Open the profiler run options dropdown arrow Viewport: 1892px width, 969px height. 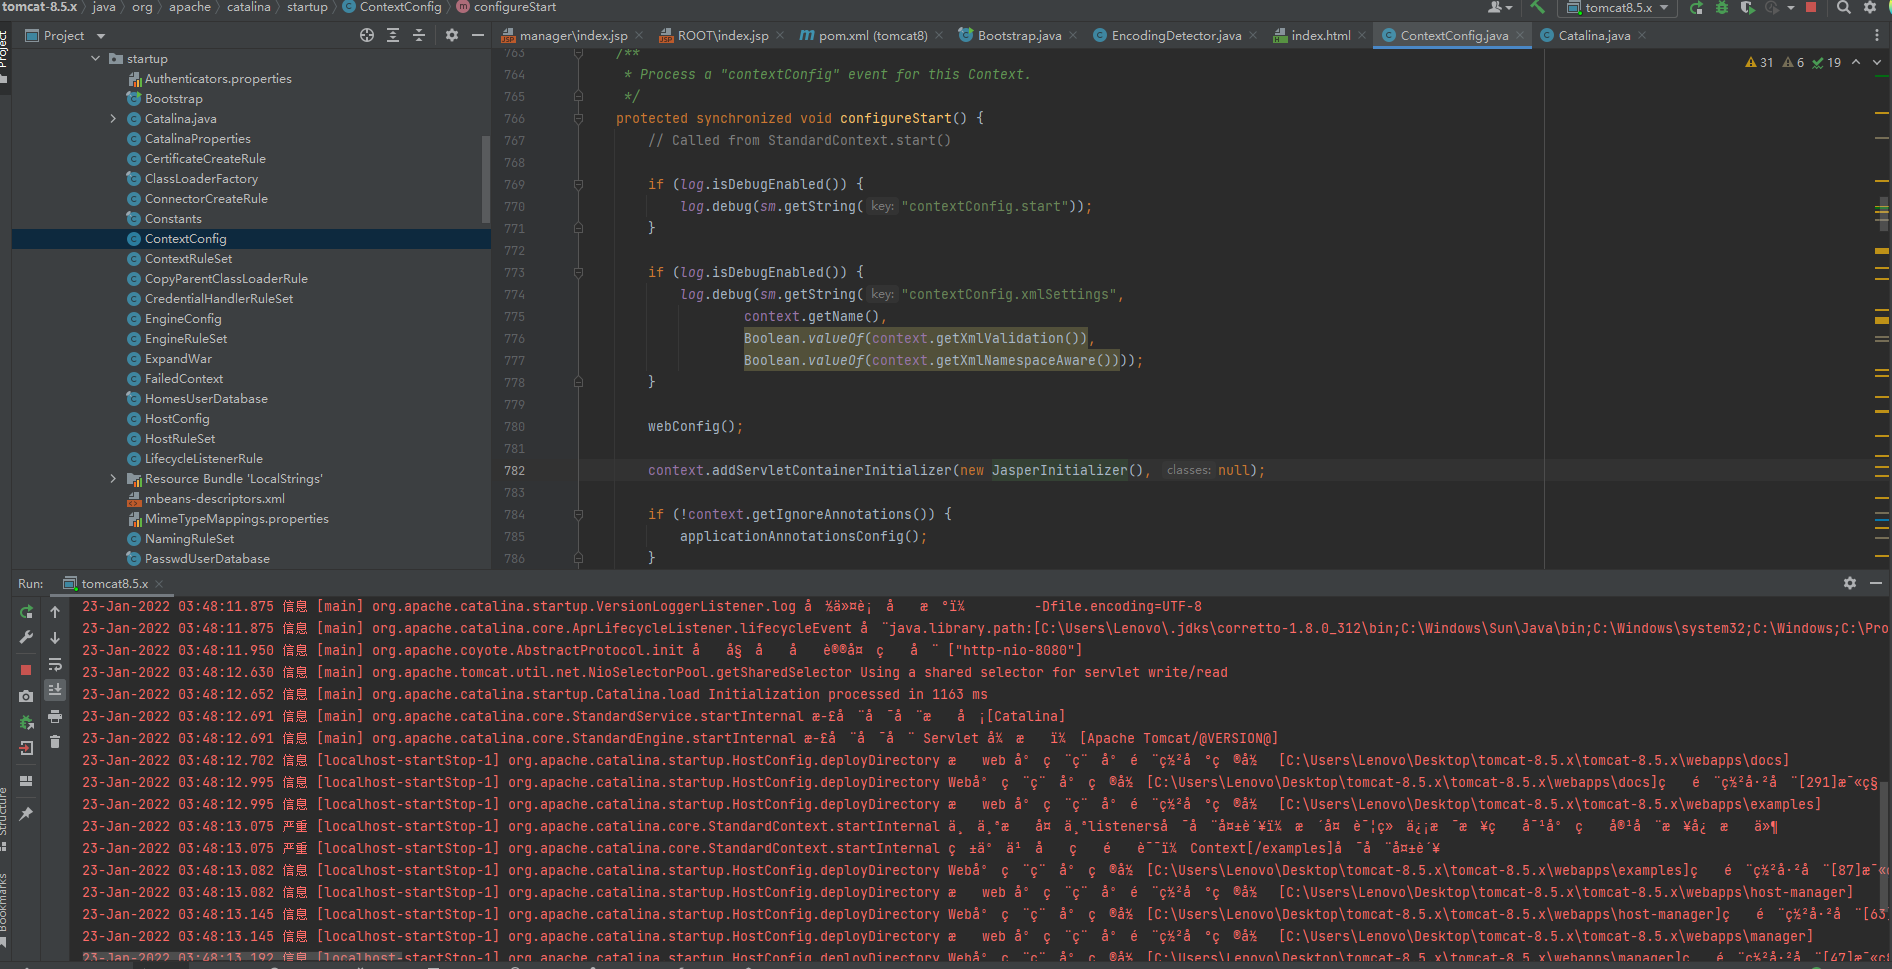click(1790, 7)
